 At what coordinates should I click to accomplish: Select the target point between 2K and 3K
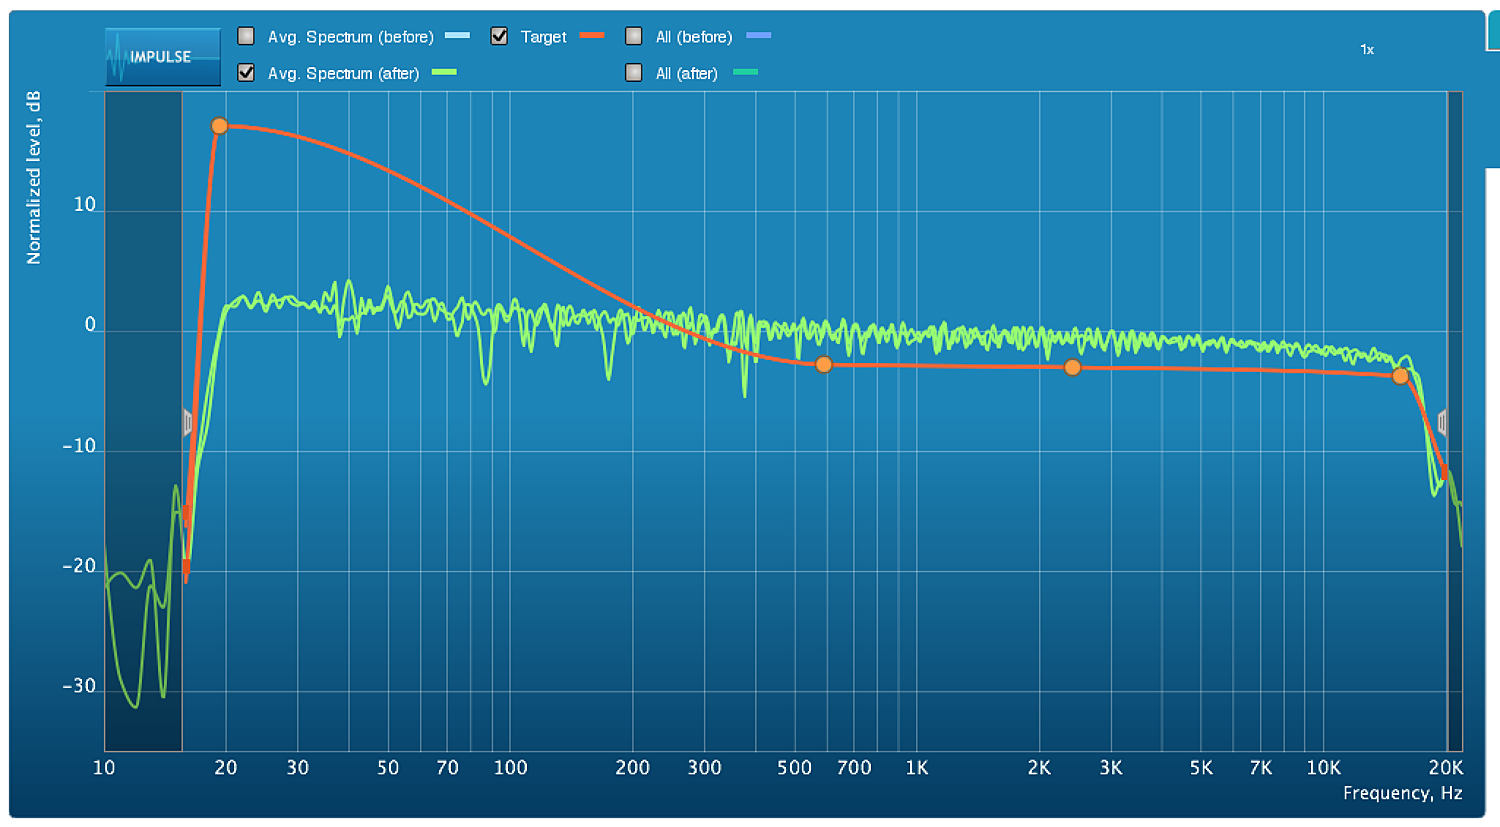[x=1072, y=367]
